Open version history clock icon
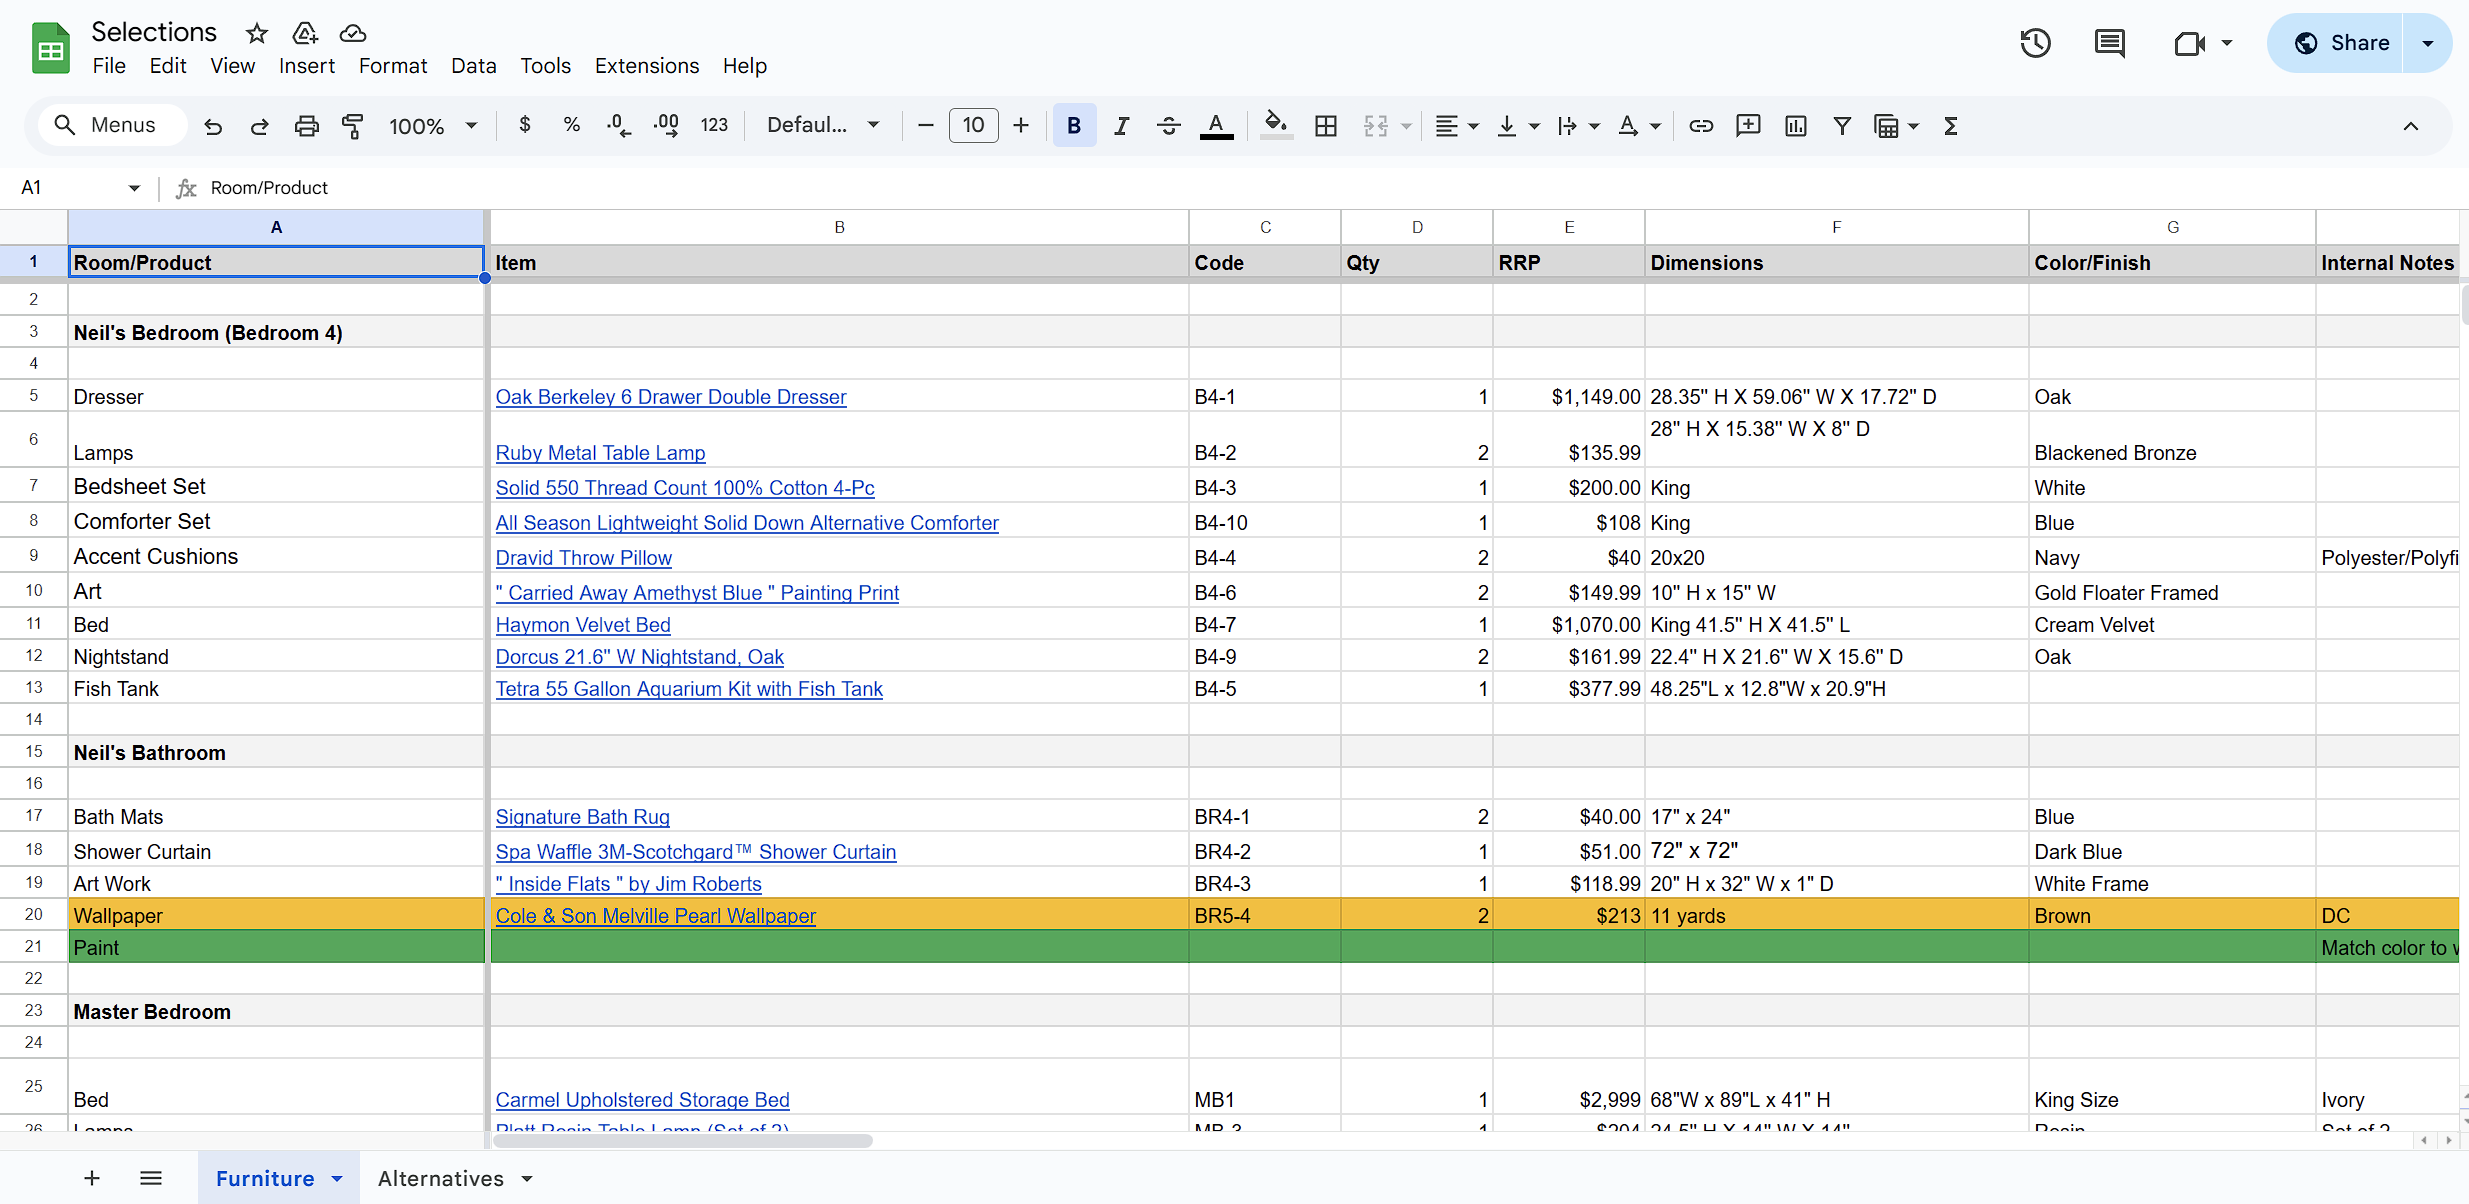The image size is (2469, 1204). click(2035, 43)
